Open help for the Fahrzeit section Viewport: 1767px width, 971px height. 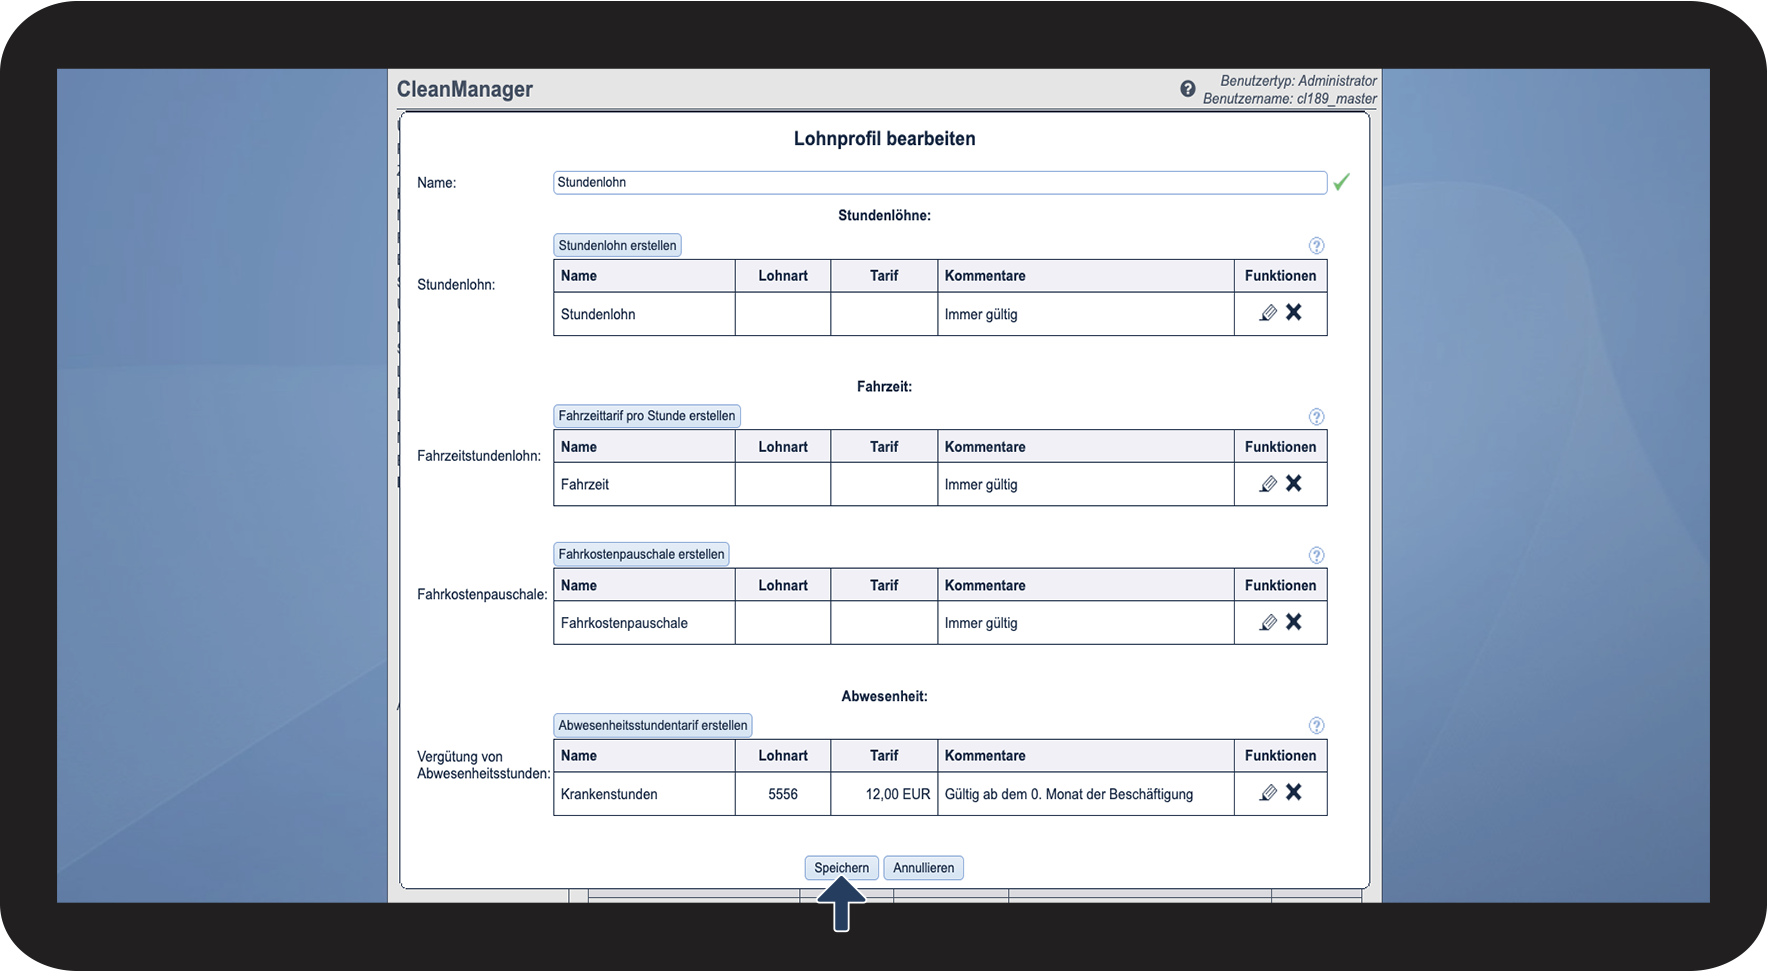click(1316, 417)
